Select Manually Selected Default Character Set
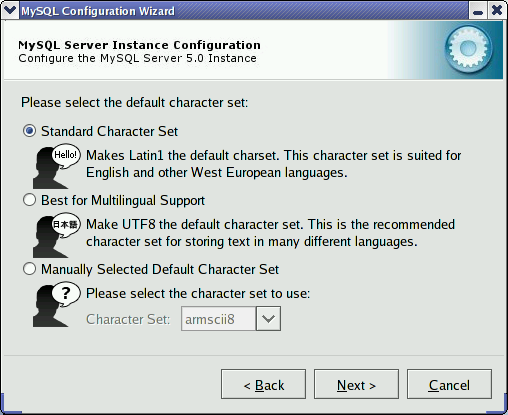 [x=29, y=269]
